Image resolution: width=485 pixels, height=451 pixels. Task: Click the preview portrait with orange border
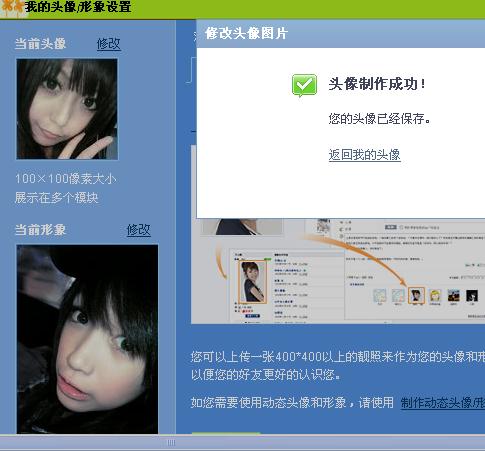(x=252, y=282)
